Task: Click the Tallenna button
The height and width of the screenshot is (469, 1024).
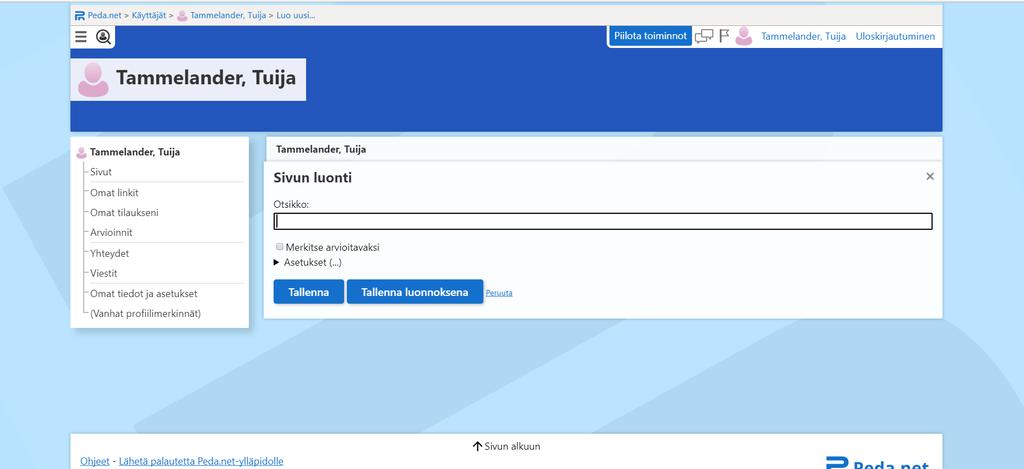Action: (x=309, y=292)
